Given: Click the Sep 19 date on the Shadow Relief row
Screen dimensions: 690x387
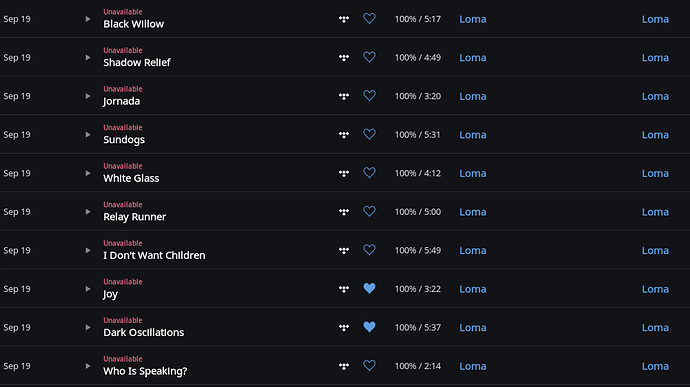Looking at the screenshot, I should point(17,58).
